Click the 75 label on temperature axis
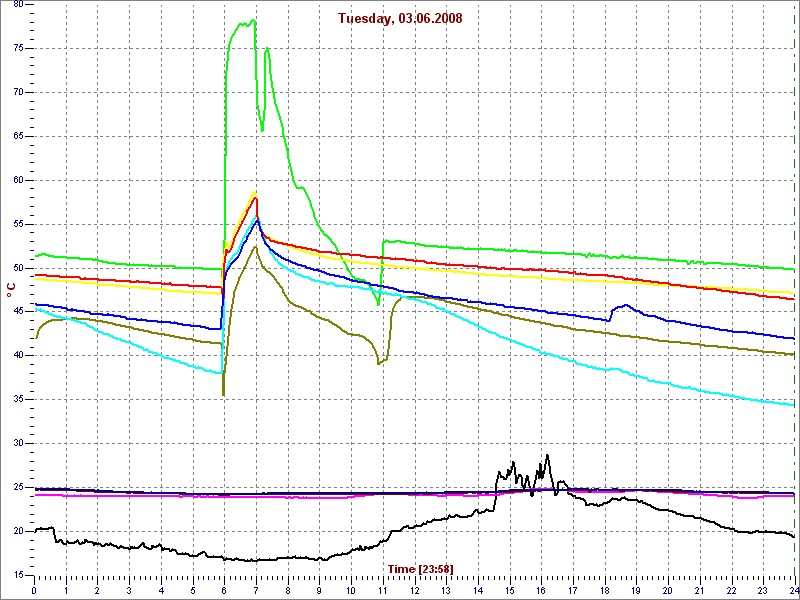This screenshot has height=600, width=800. tap(18, 48)
